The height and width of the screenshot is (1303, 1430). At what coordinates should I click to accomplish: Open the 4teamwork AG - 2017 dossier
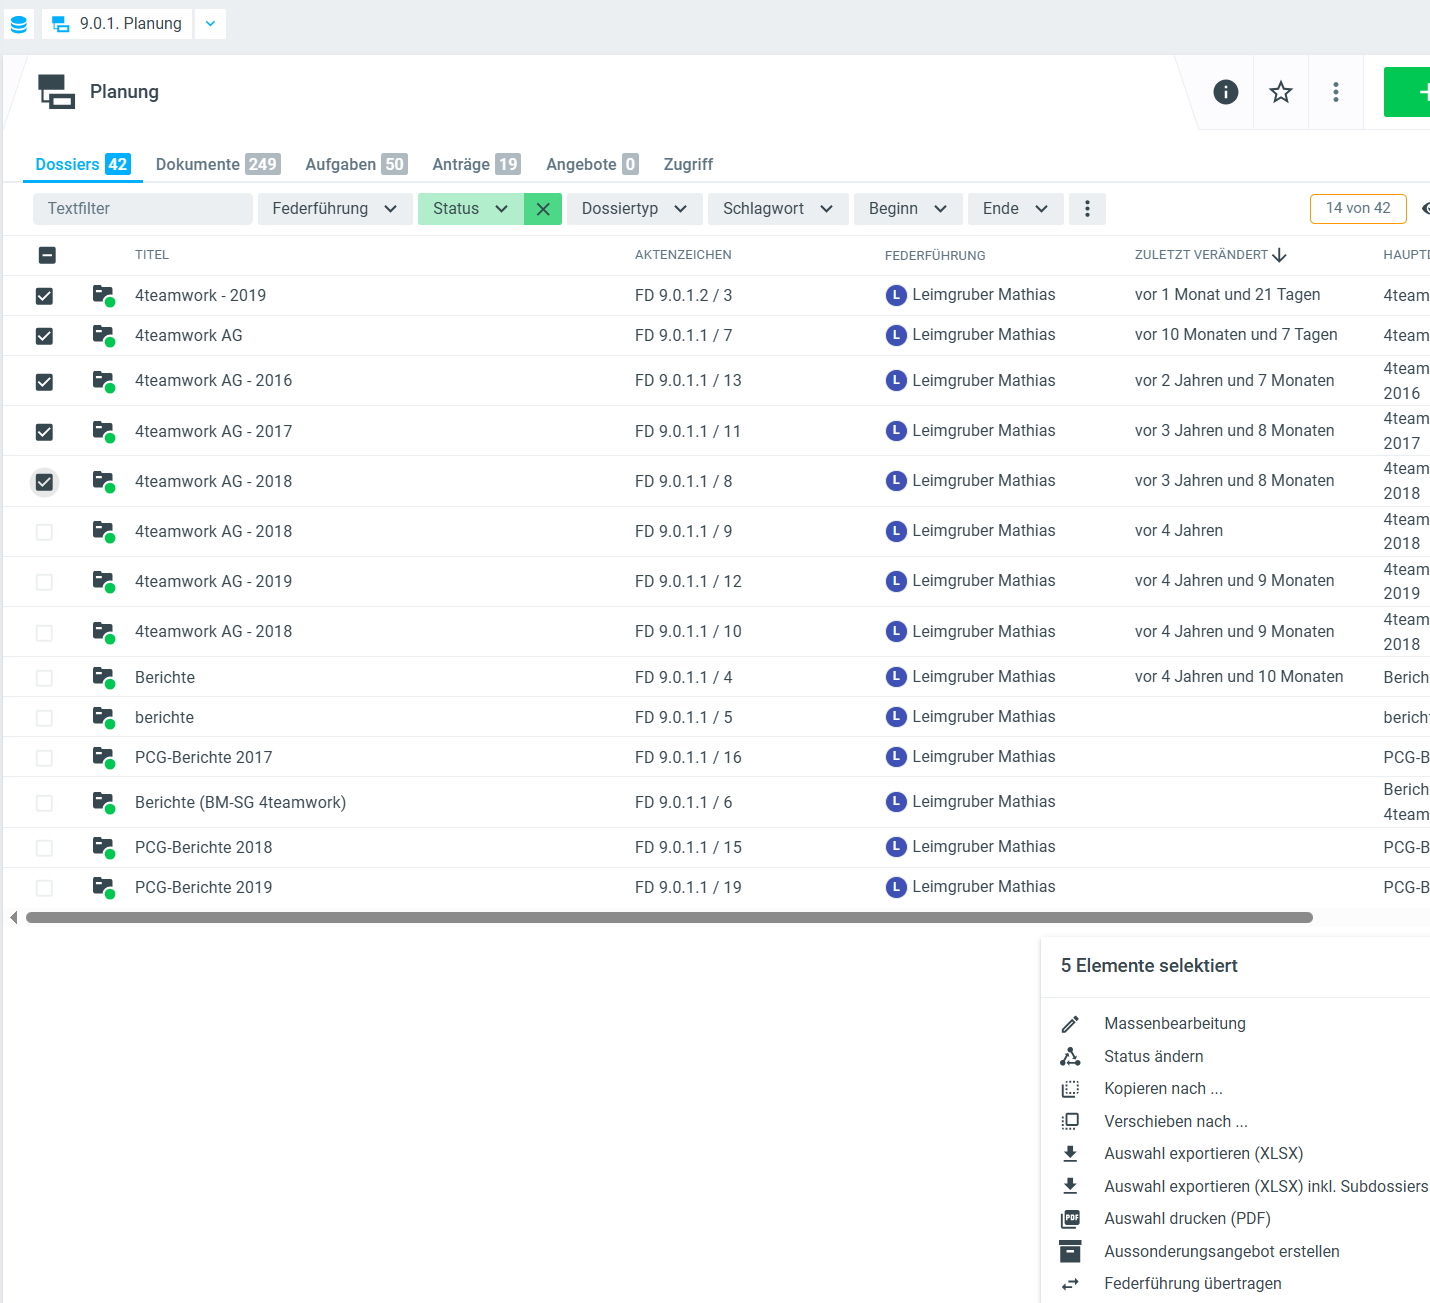pos(213,431)
